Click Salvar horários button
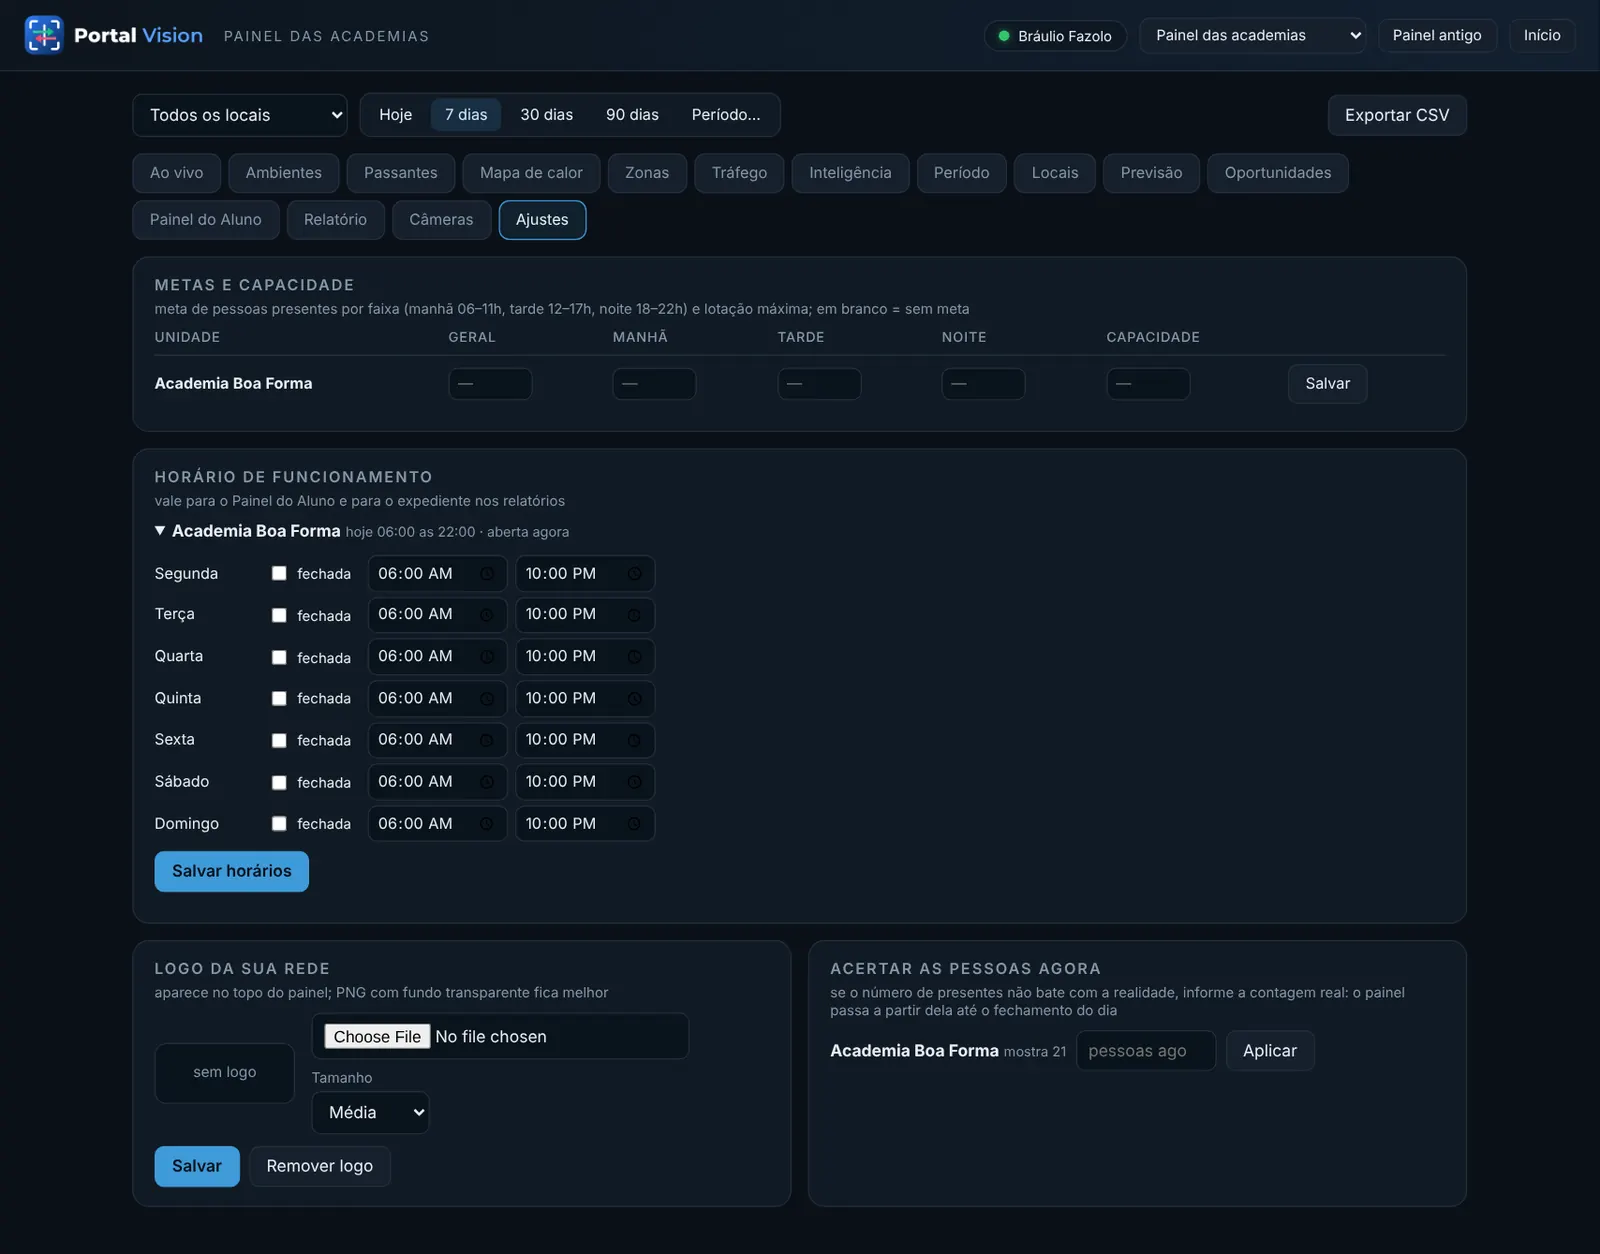This screenshot has width=1600, height=1254. point(231,871)
